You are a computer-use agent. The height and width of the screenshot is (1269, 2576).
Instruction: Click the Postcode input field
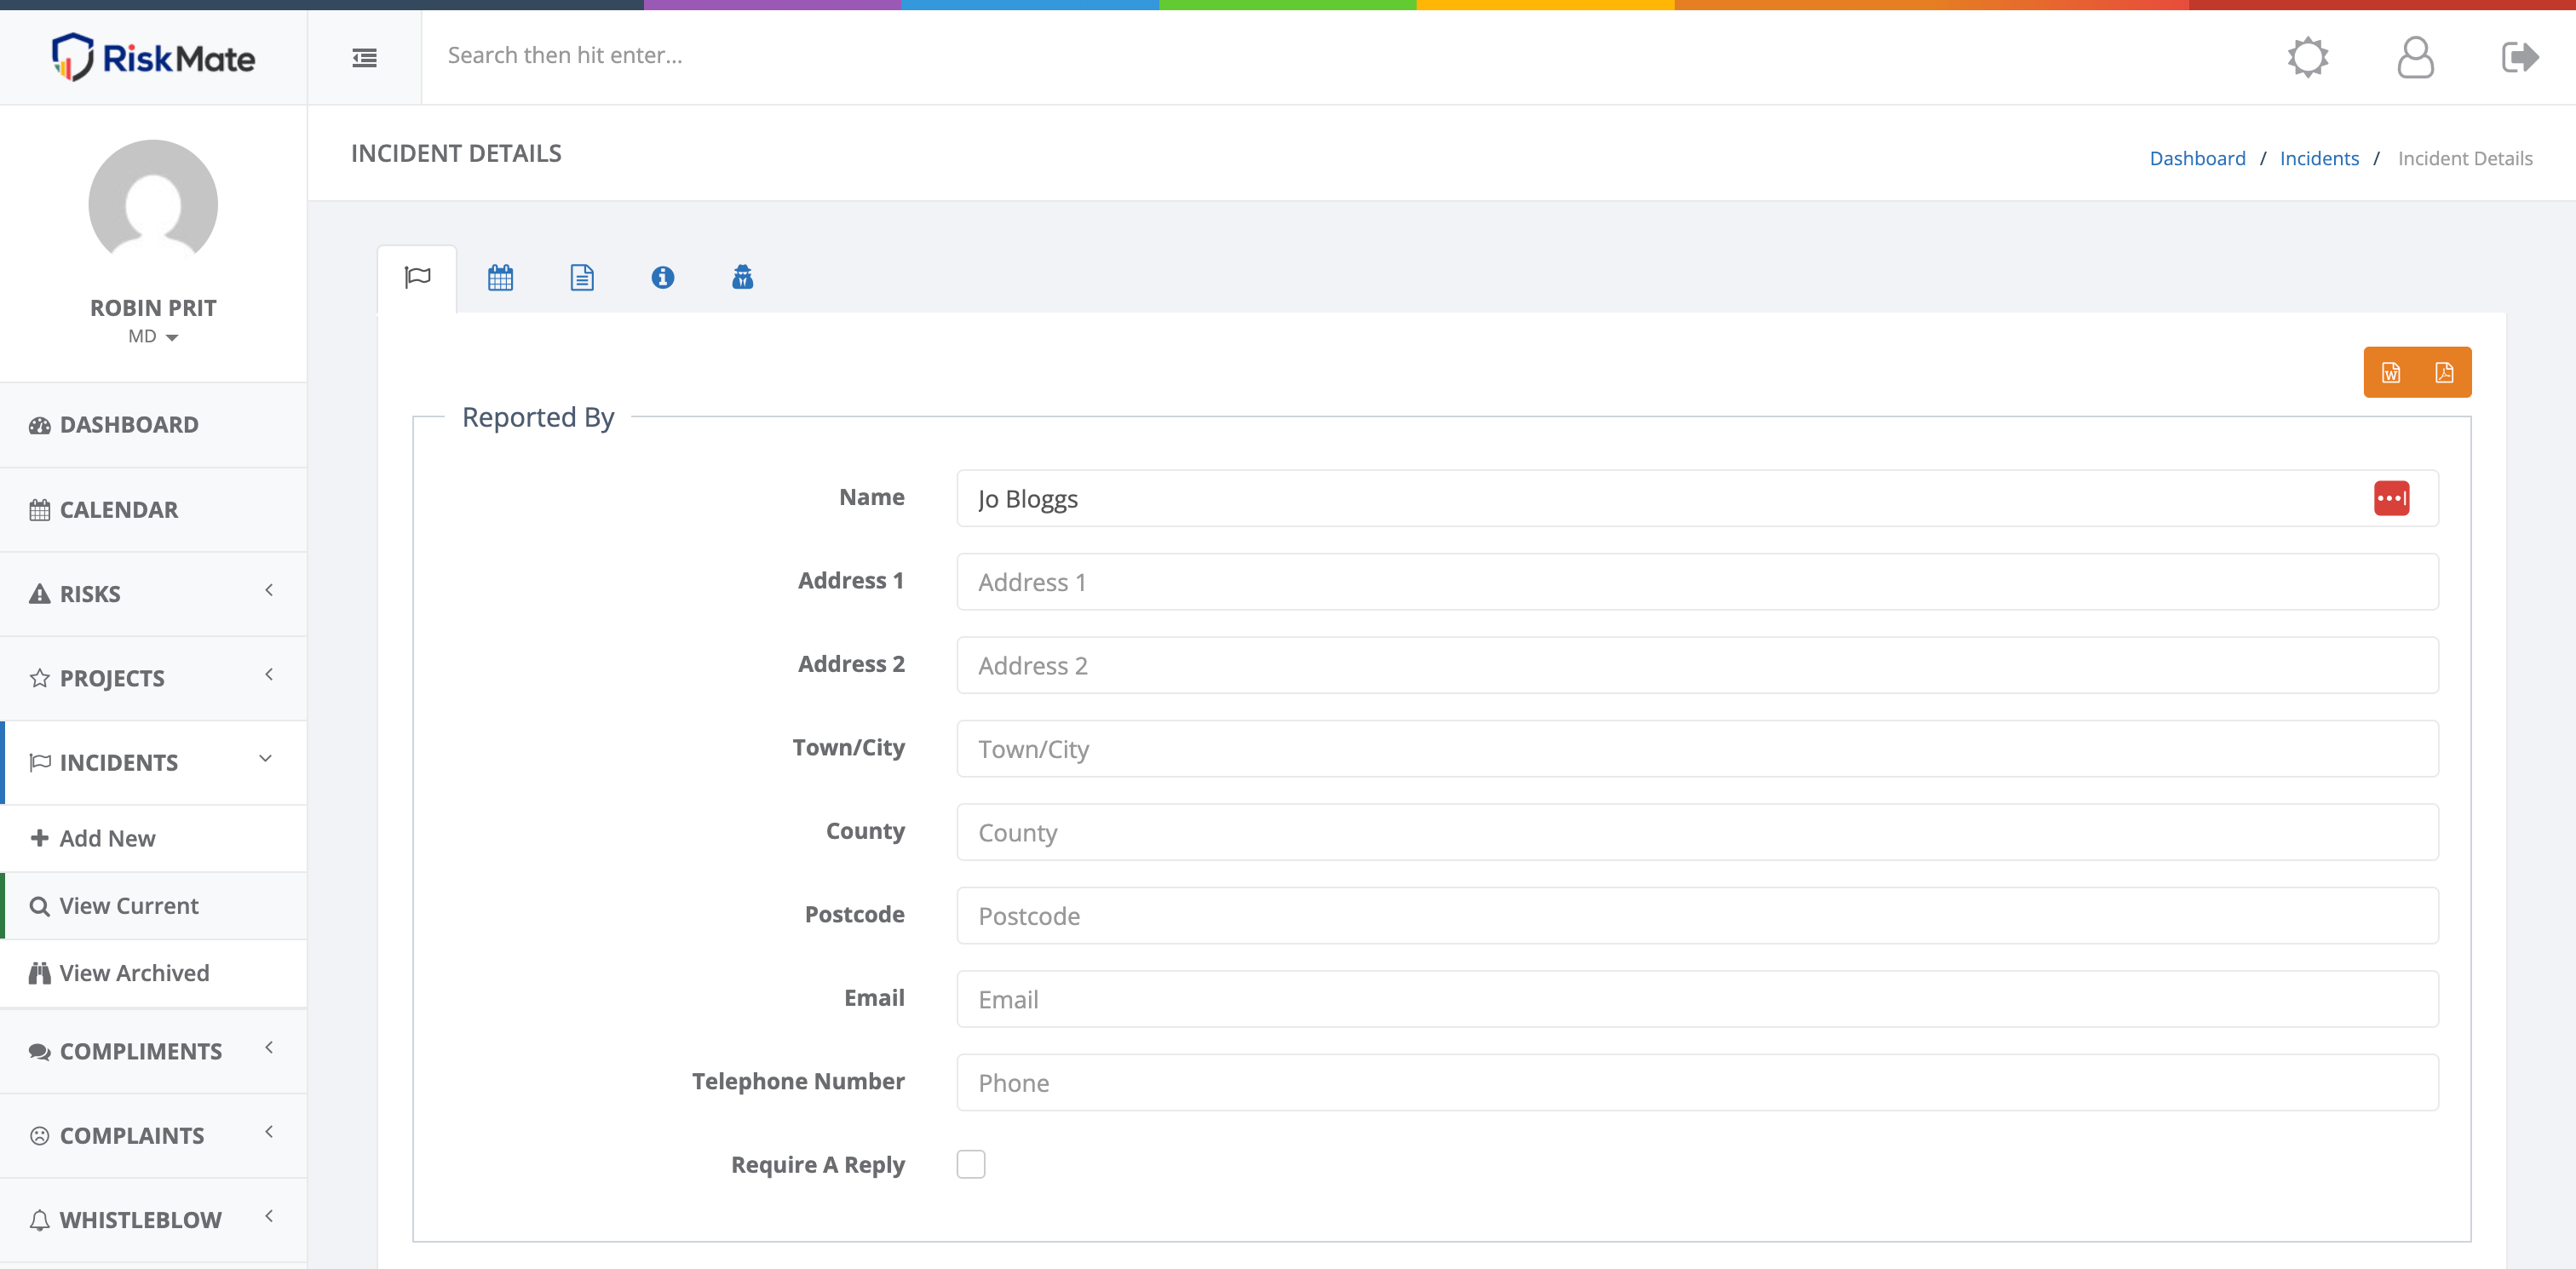pyautogui.click(x=1697, y=916)
